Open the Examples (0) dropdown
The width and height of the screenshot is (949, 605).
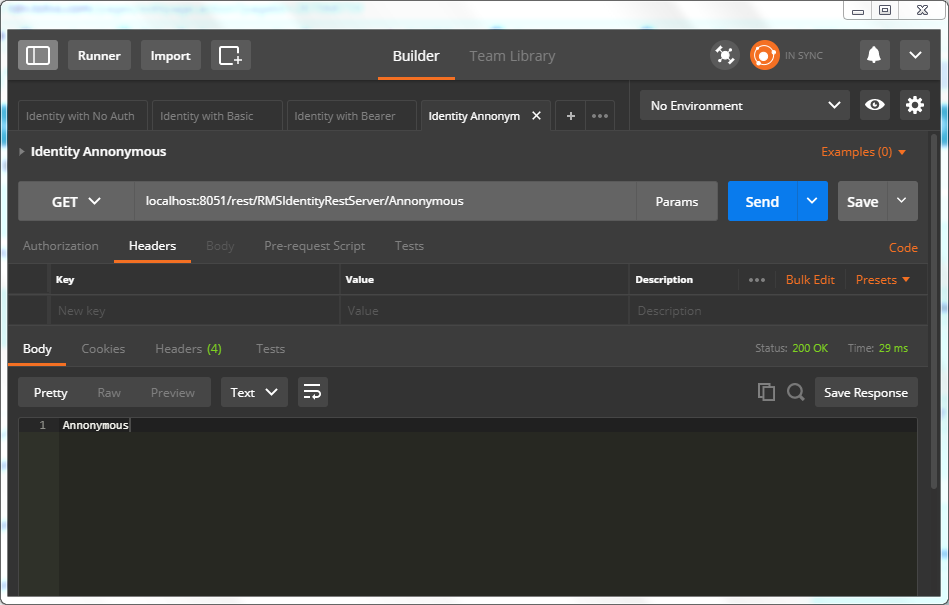pos(863,152)
